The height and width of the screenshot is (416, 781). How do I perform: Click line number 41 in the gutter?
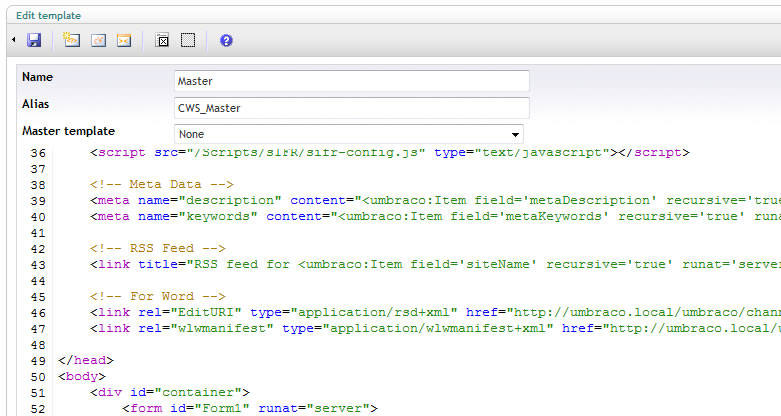[38, 233]
